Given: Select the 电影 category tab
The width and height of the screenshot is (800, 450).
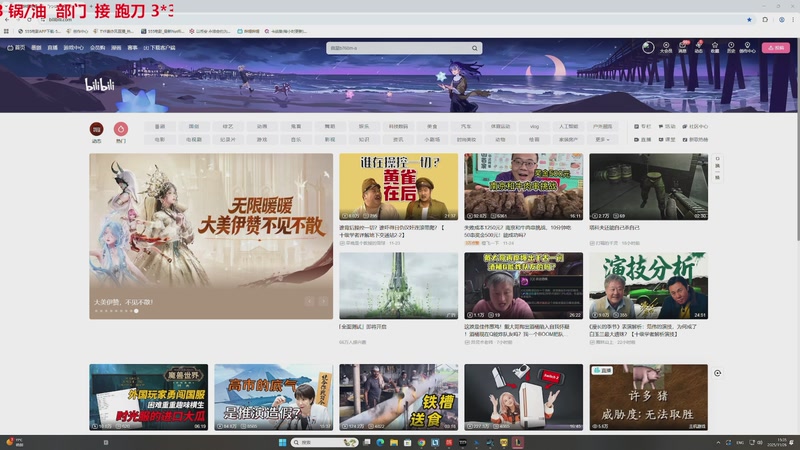Looking at the screenshot, I should pyautogui.click(x=160, y=139).
